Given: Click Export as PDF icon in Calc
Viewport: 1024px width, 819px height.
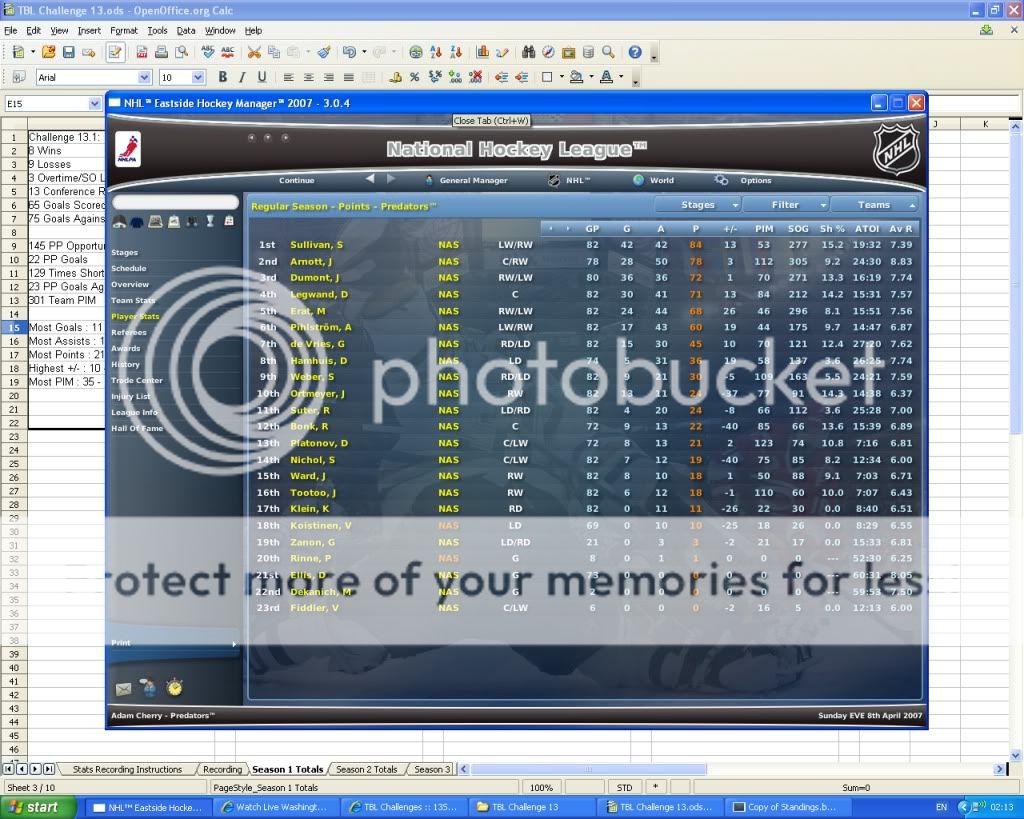Looking at the screenshot, I should coord(141,52).
